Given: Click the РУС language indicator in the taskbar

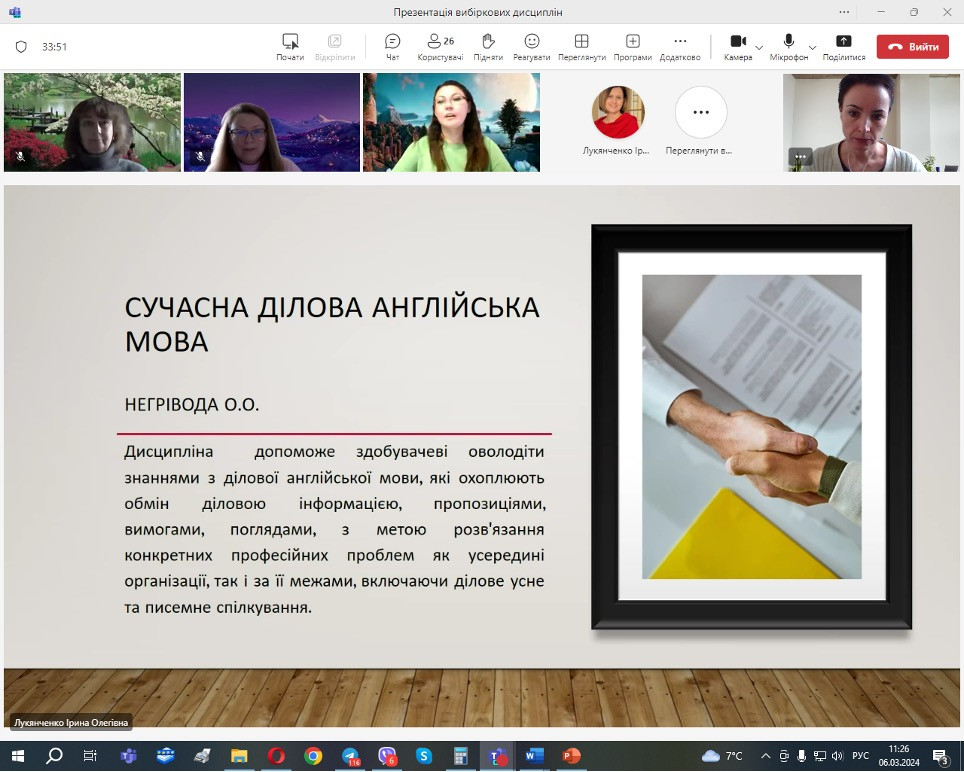Looking at the screenshot, I should click(x=859, y=756).
